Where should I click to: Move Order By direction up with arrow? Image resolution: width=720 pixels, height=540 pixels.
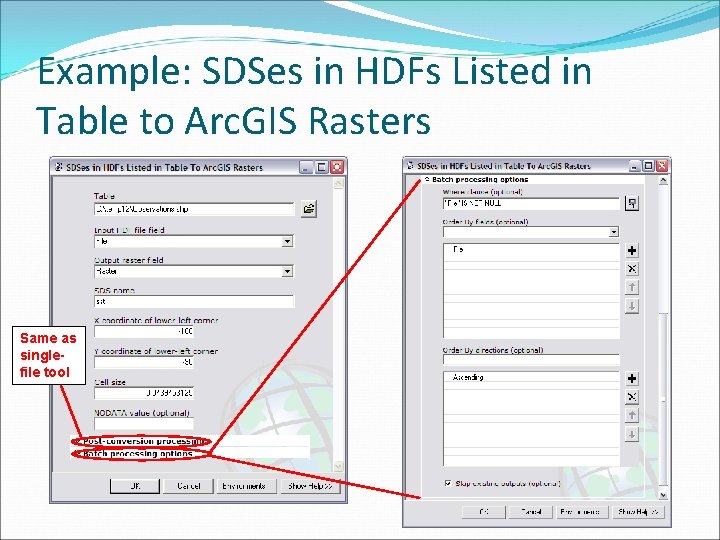632,415
